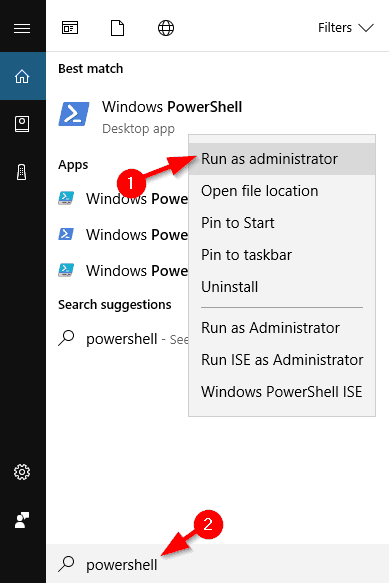Click the search box containing powershell

tap(218, 564)
